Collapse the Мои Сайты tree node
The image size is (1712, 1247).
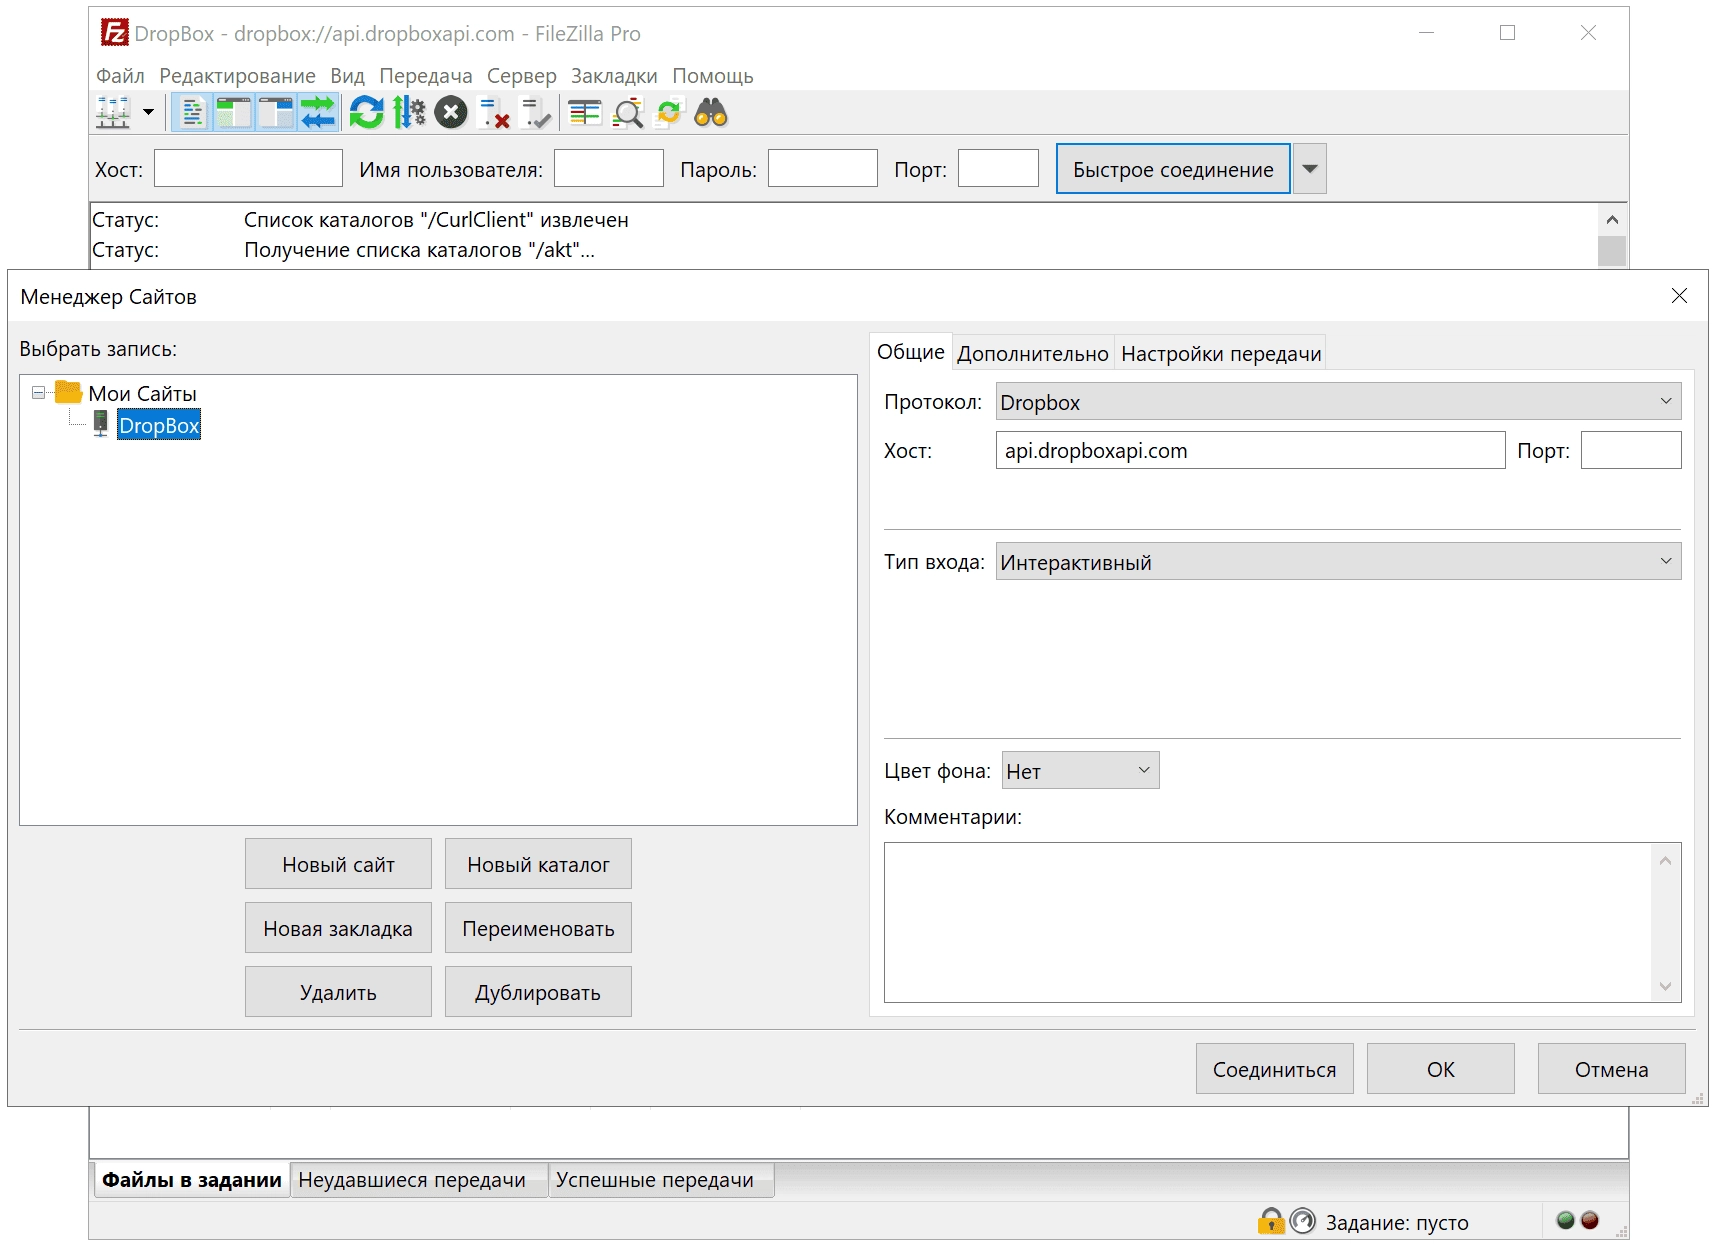tap(38, 393)
